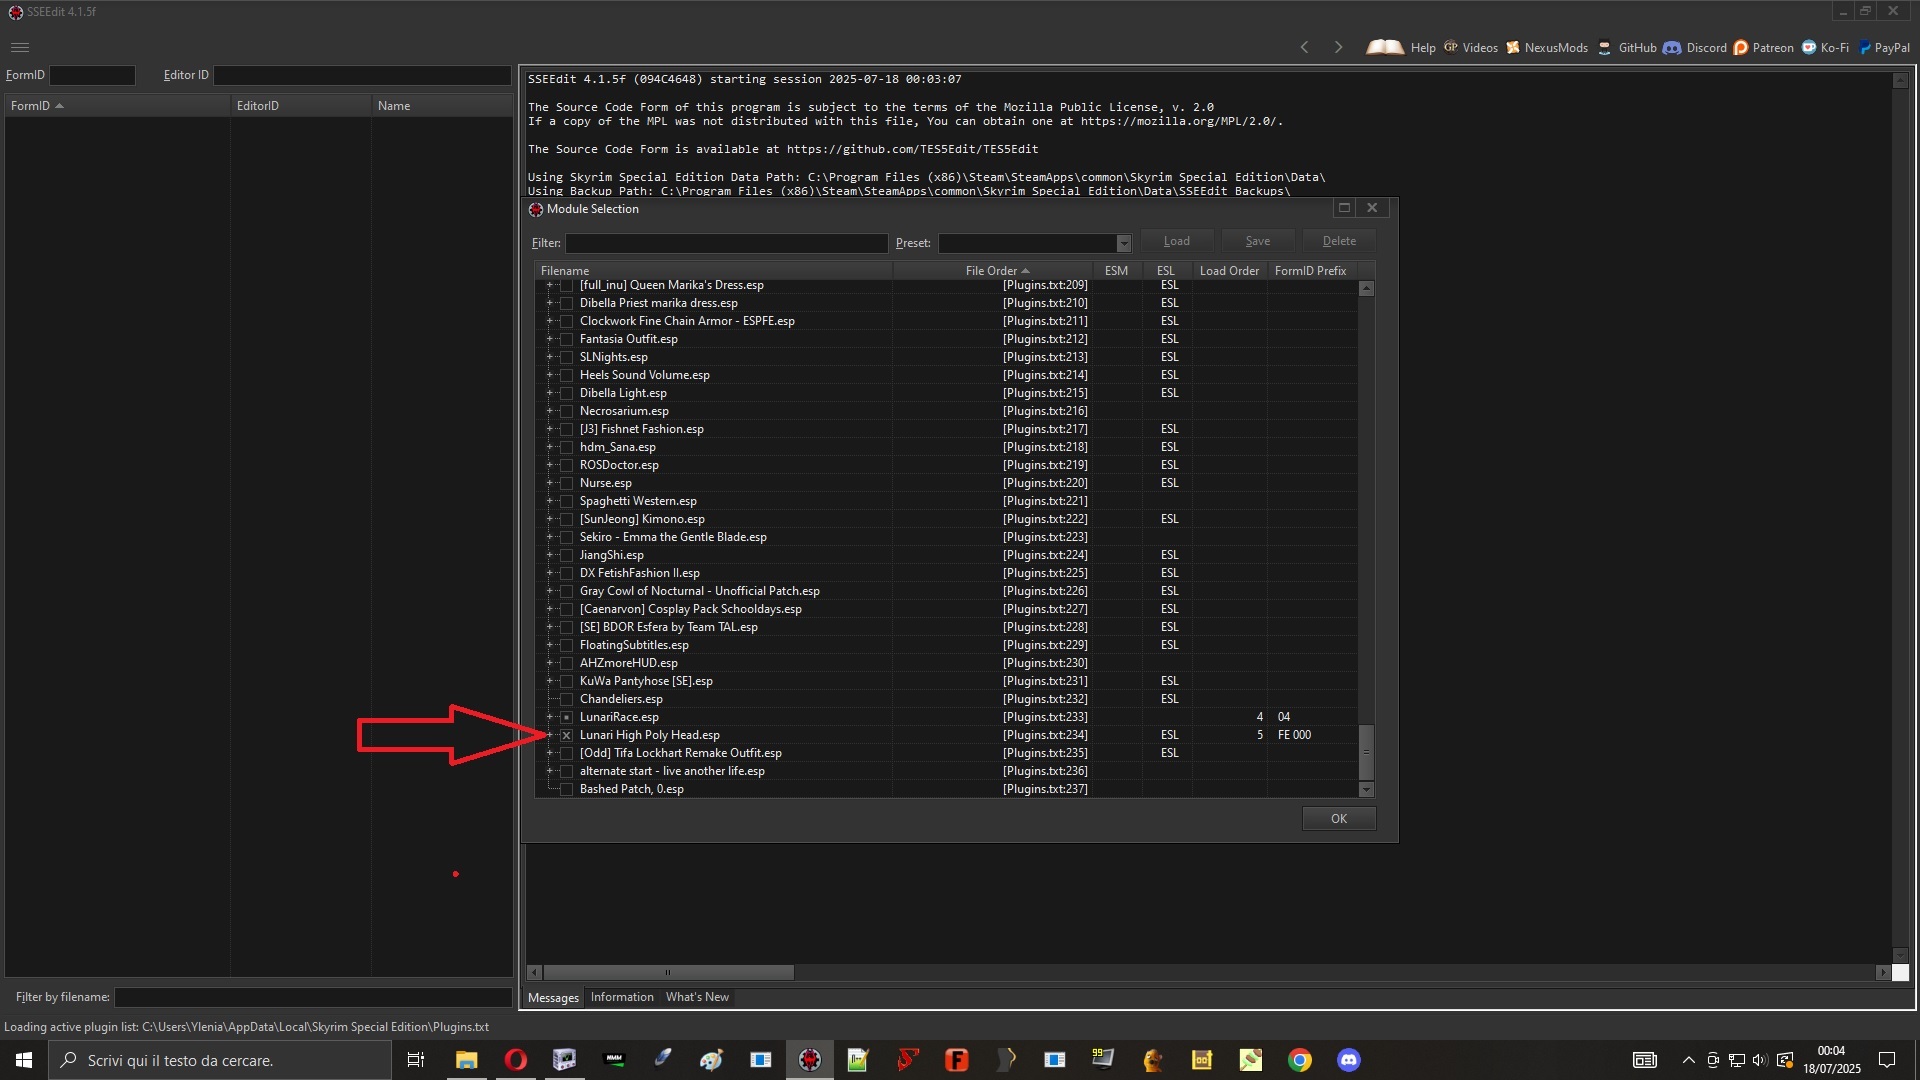Uncheck Lunari High Poly Head.esp
The height and width of the screenshot is (1080, 1920).
pyautogui.click(x=567, y=735)
